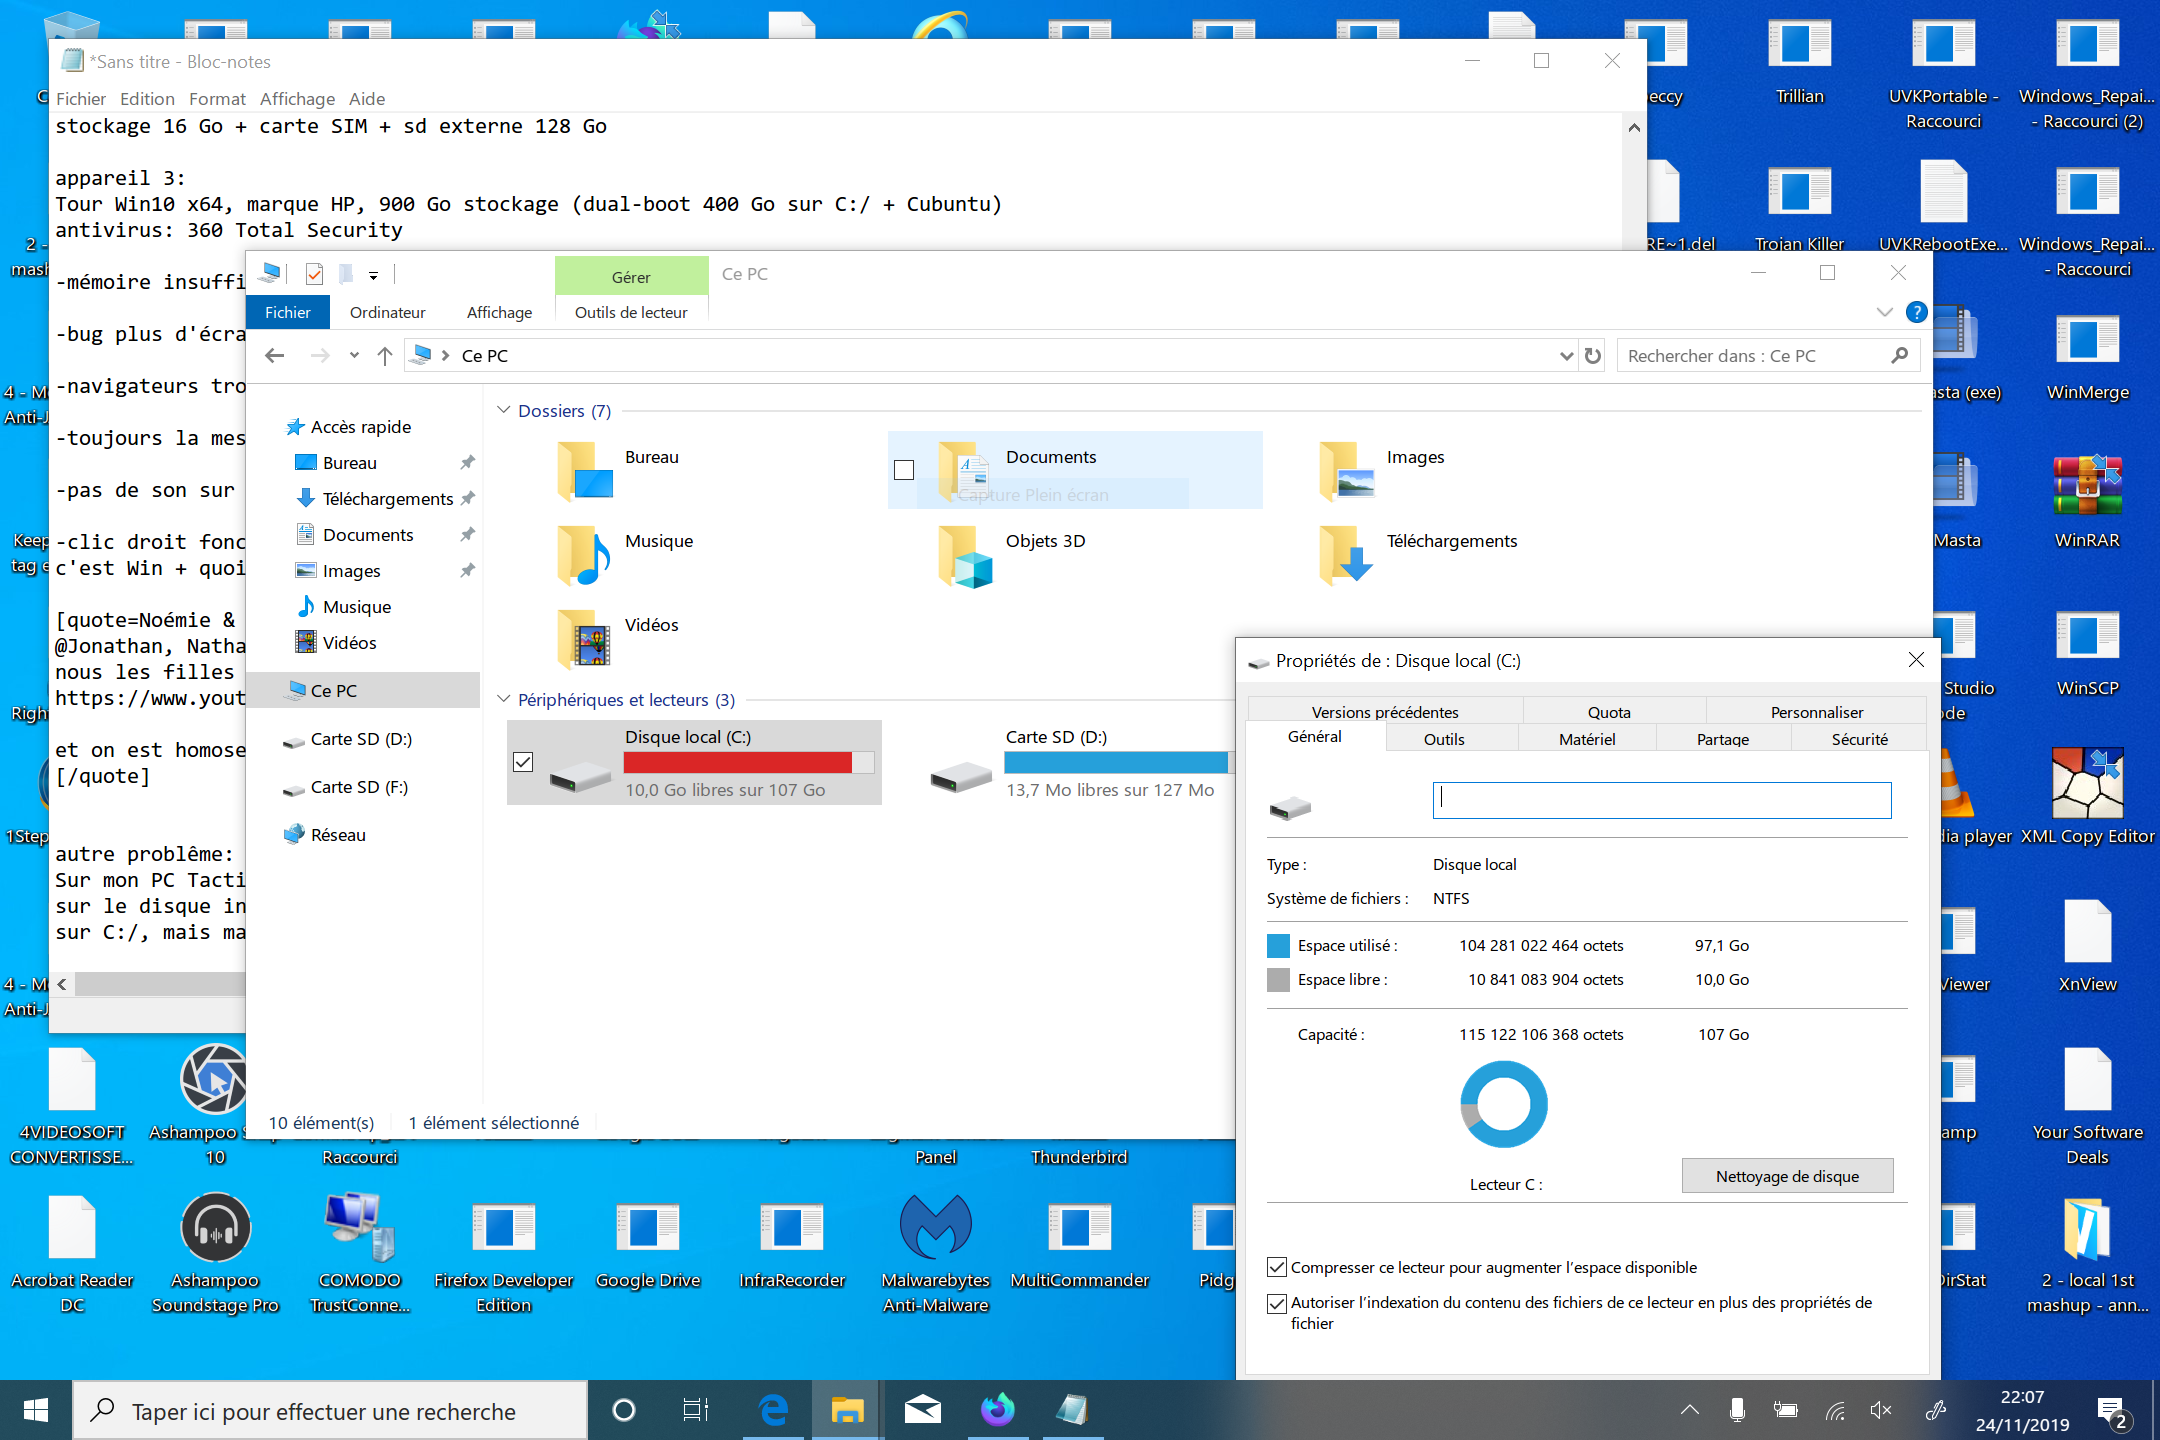Click Notepad scrollbar up arrow

[1633, 128]
